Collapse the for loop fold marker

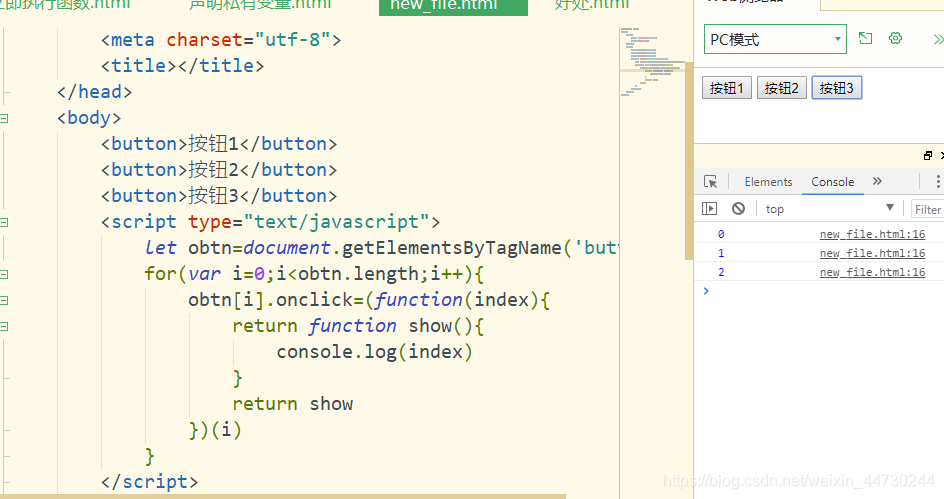tap(4, 274)
